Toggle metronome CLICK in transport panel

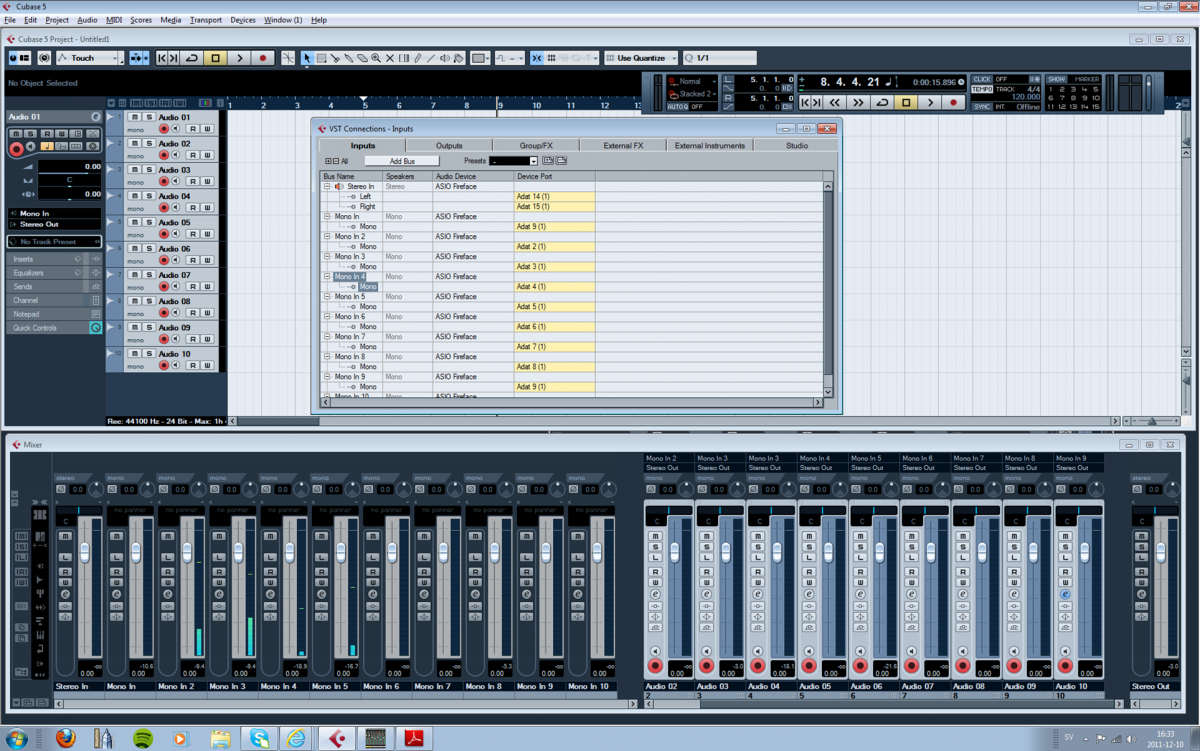pos(982,79)
